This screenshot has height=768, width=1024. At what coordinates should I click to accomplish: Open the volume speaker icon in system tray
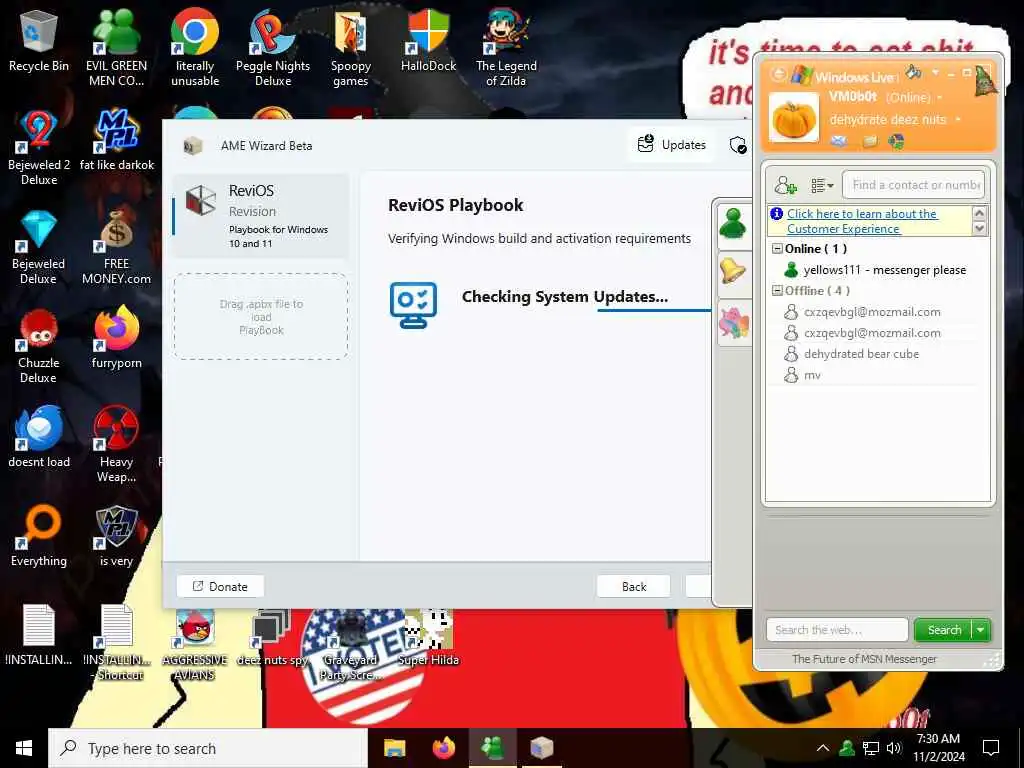(894, 748)
